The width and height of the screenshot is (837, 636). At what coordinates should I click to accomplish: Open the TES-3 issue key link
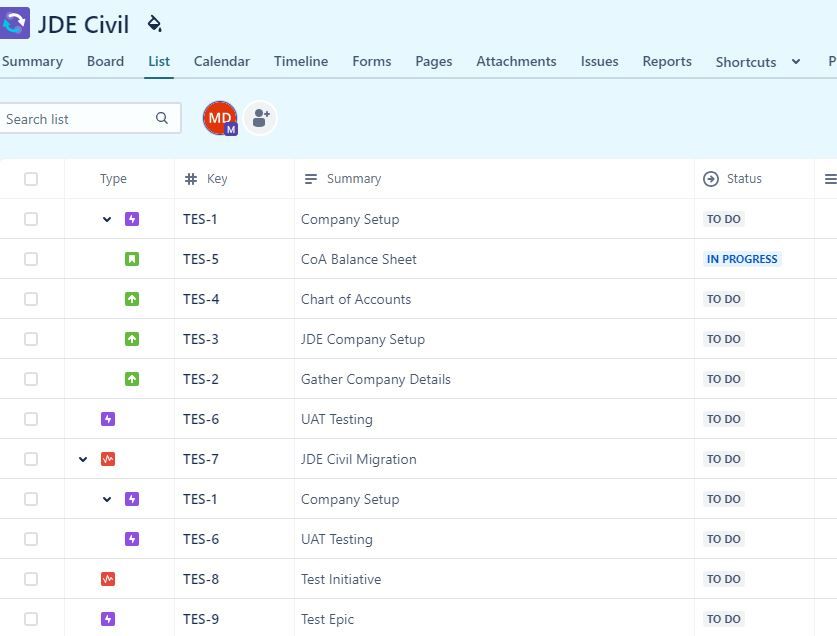201,339
